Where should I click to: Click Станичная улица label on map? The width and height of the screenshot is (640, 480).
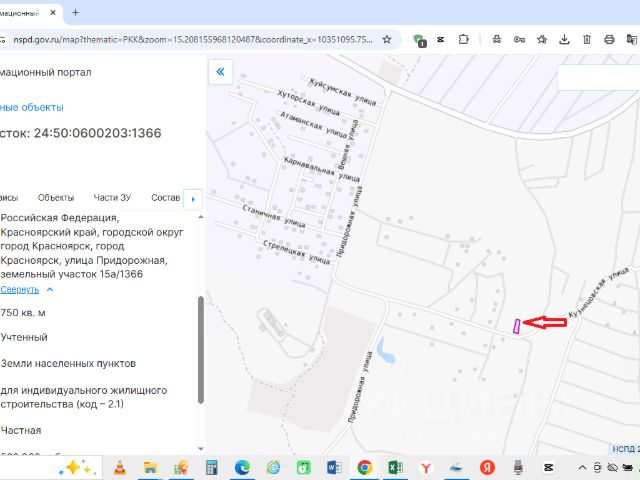[x=274, y=216]
